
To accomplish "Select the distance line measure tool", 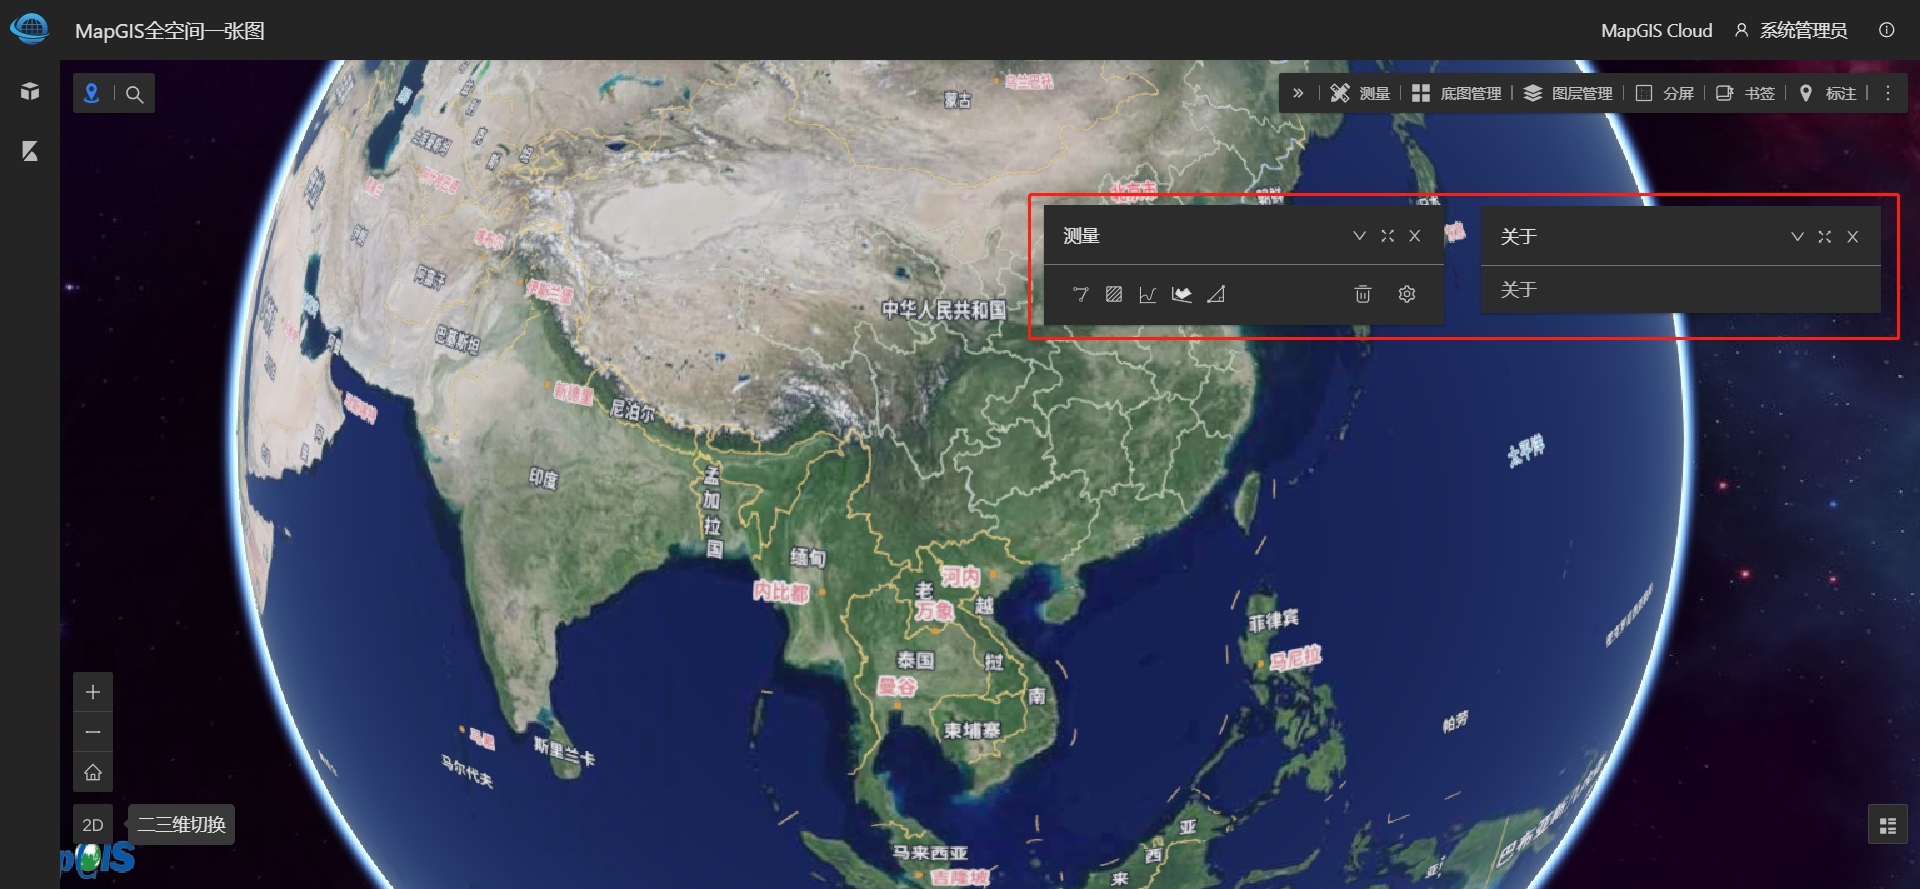I will coord(1080,294).
